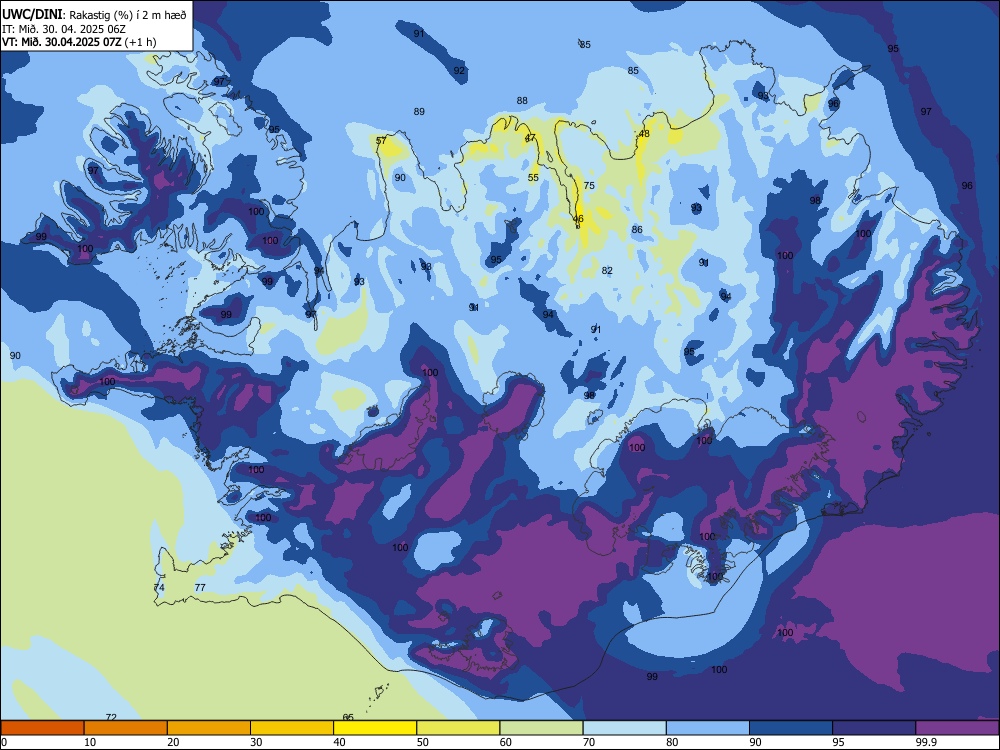Click the dark orange 0–10 legend swatch

point(43,728)
